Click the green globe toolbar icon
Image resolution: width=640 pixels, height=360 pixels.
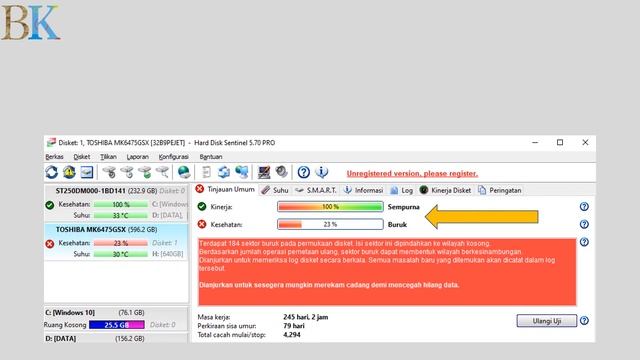coord(184,172)
